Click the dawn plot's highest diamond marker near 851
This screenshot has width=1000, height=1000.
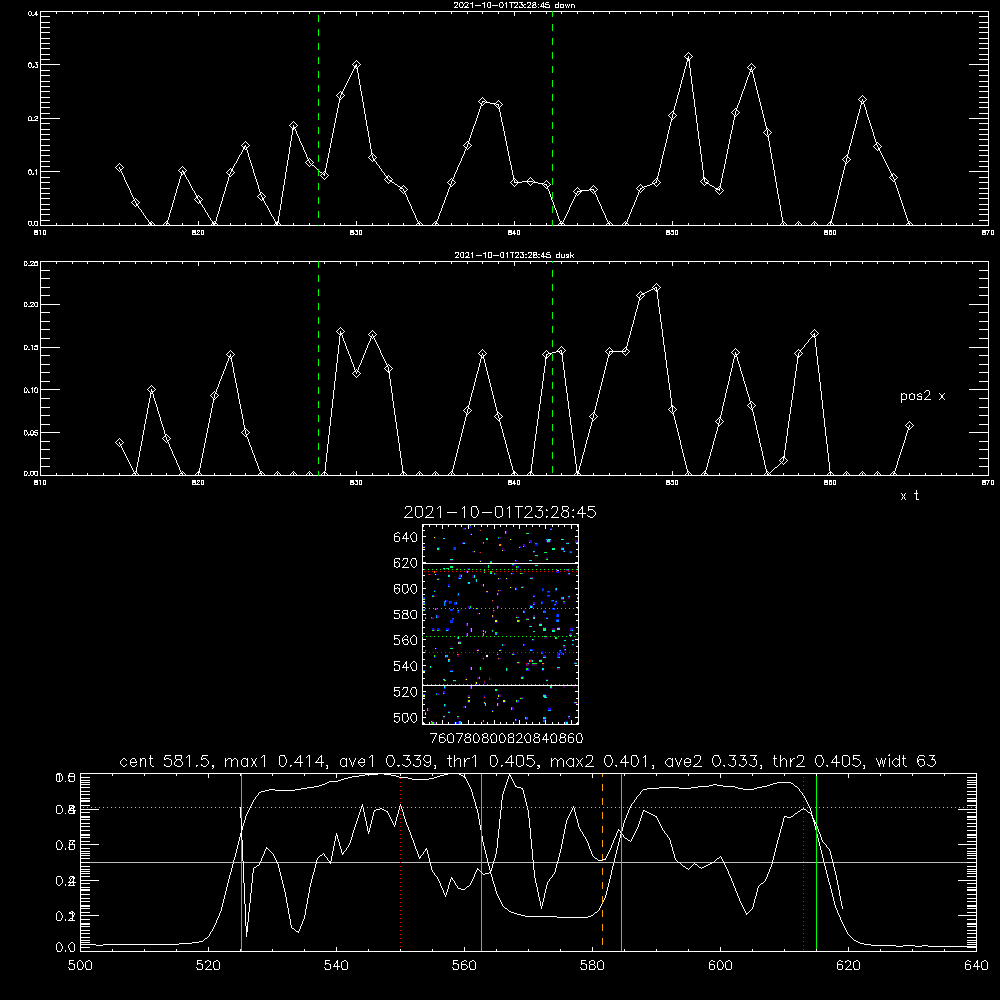tap(688, 57)
